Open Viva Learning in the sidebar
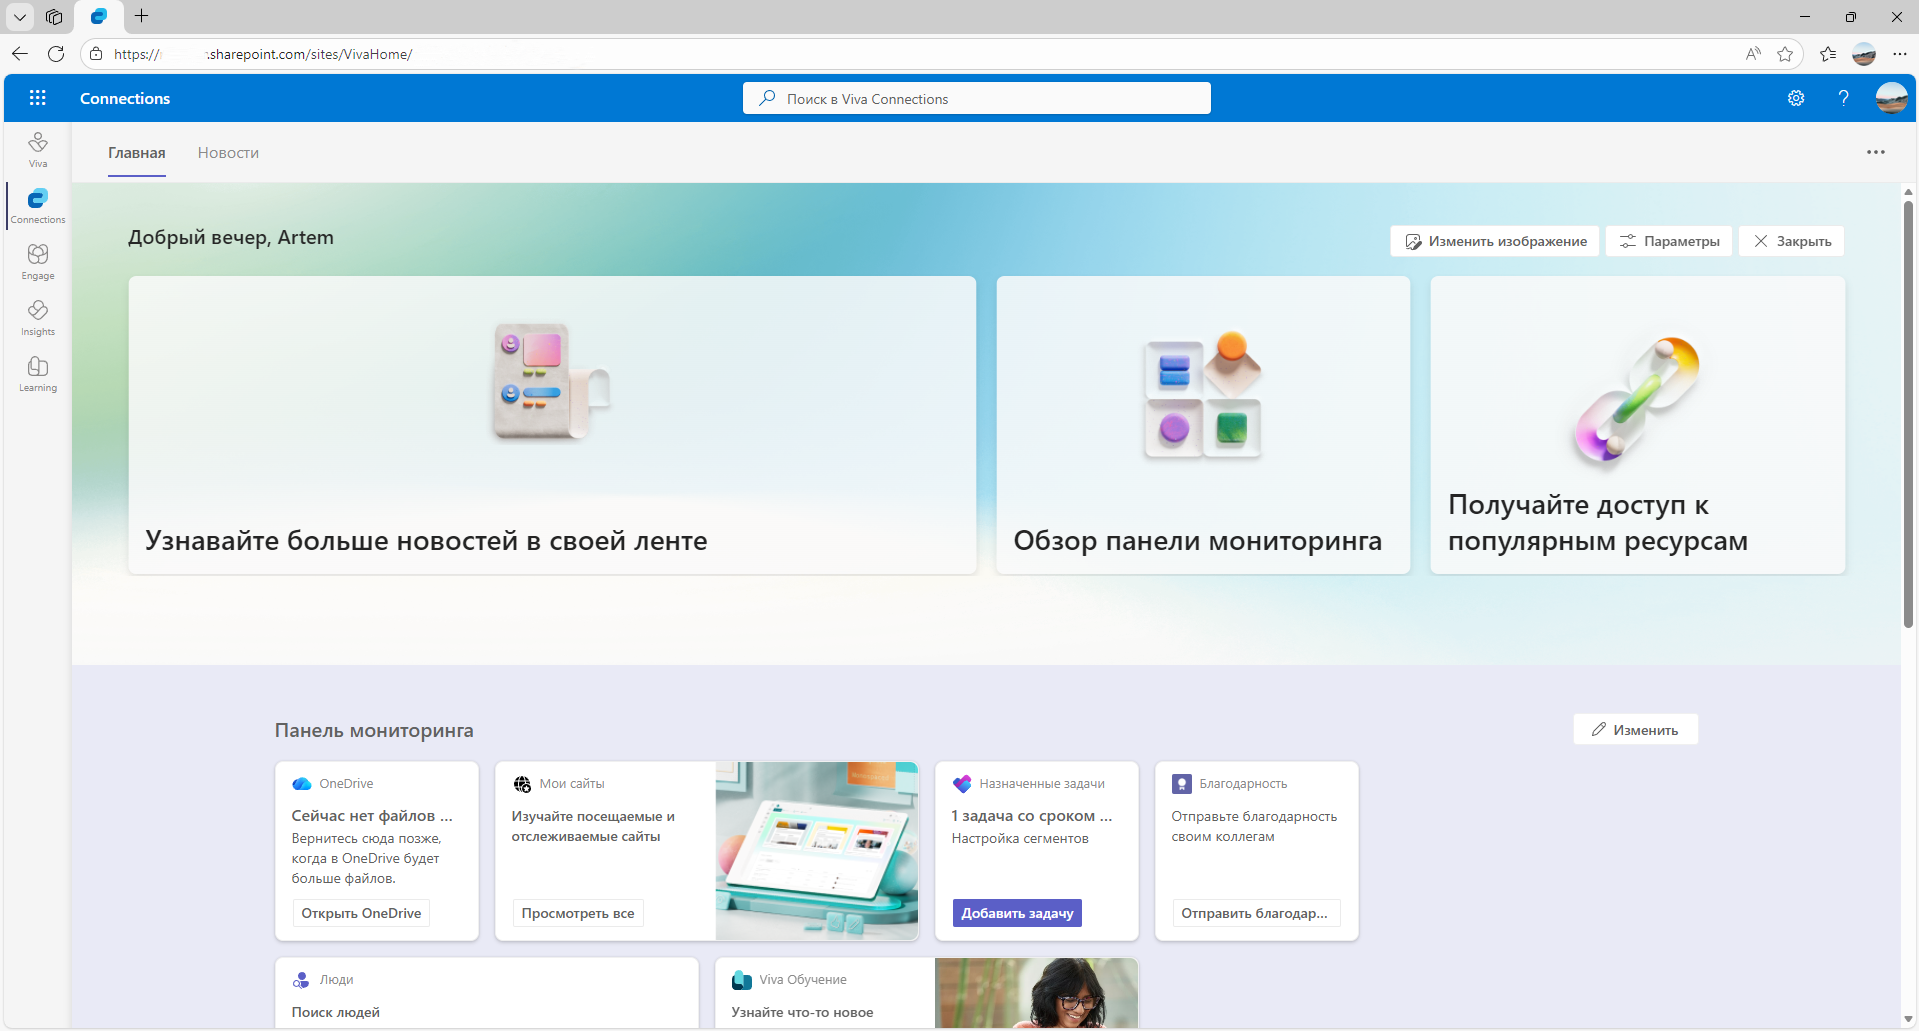This screenshot has height=1031, width=1919. pos(37,372)
